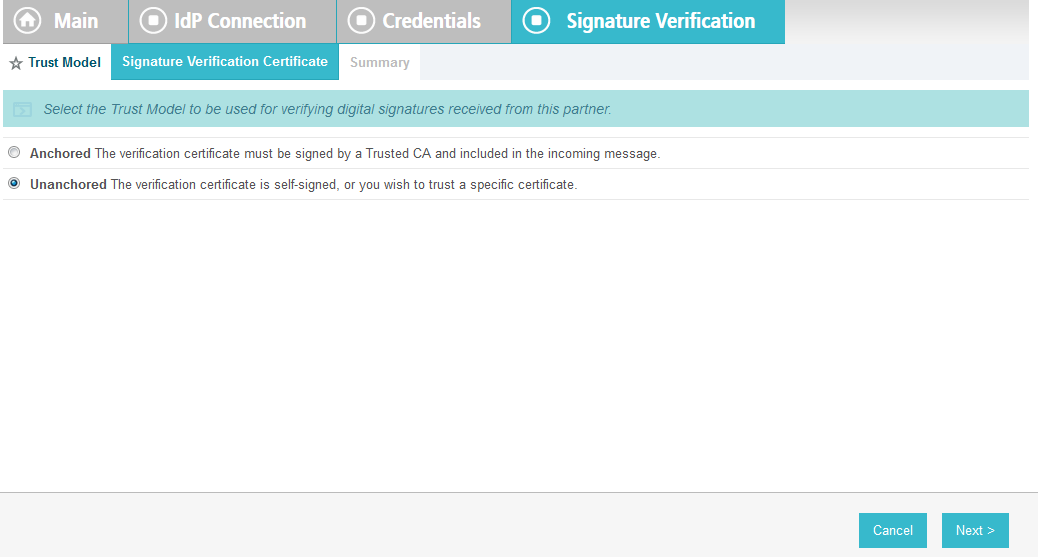Click the Signature Verification step circle icon
The image size is (1038, 557).
(536, 21)
